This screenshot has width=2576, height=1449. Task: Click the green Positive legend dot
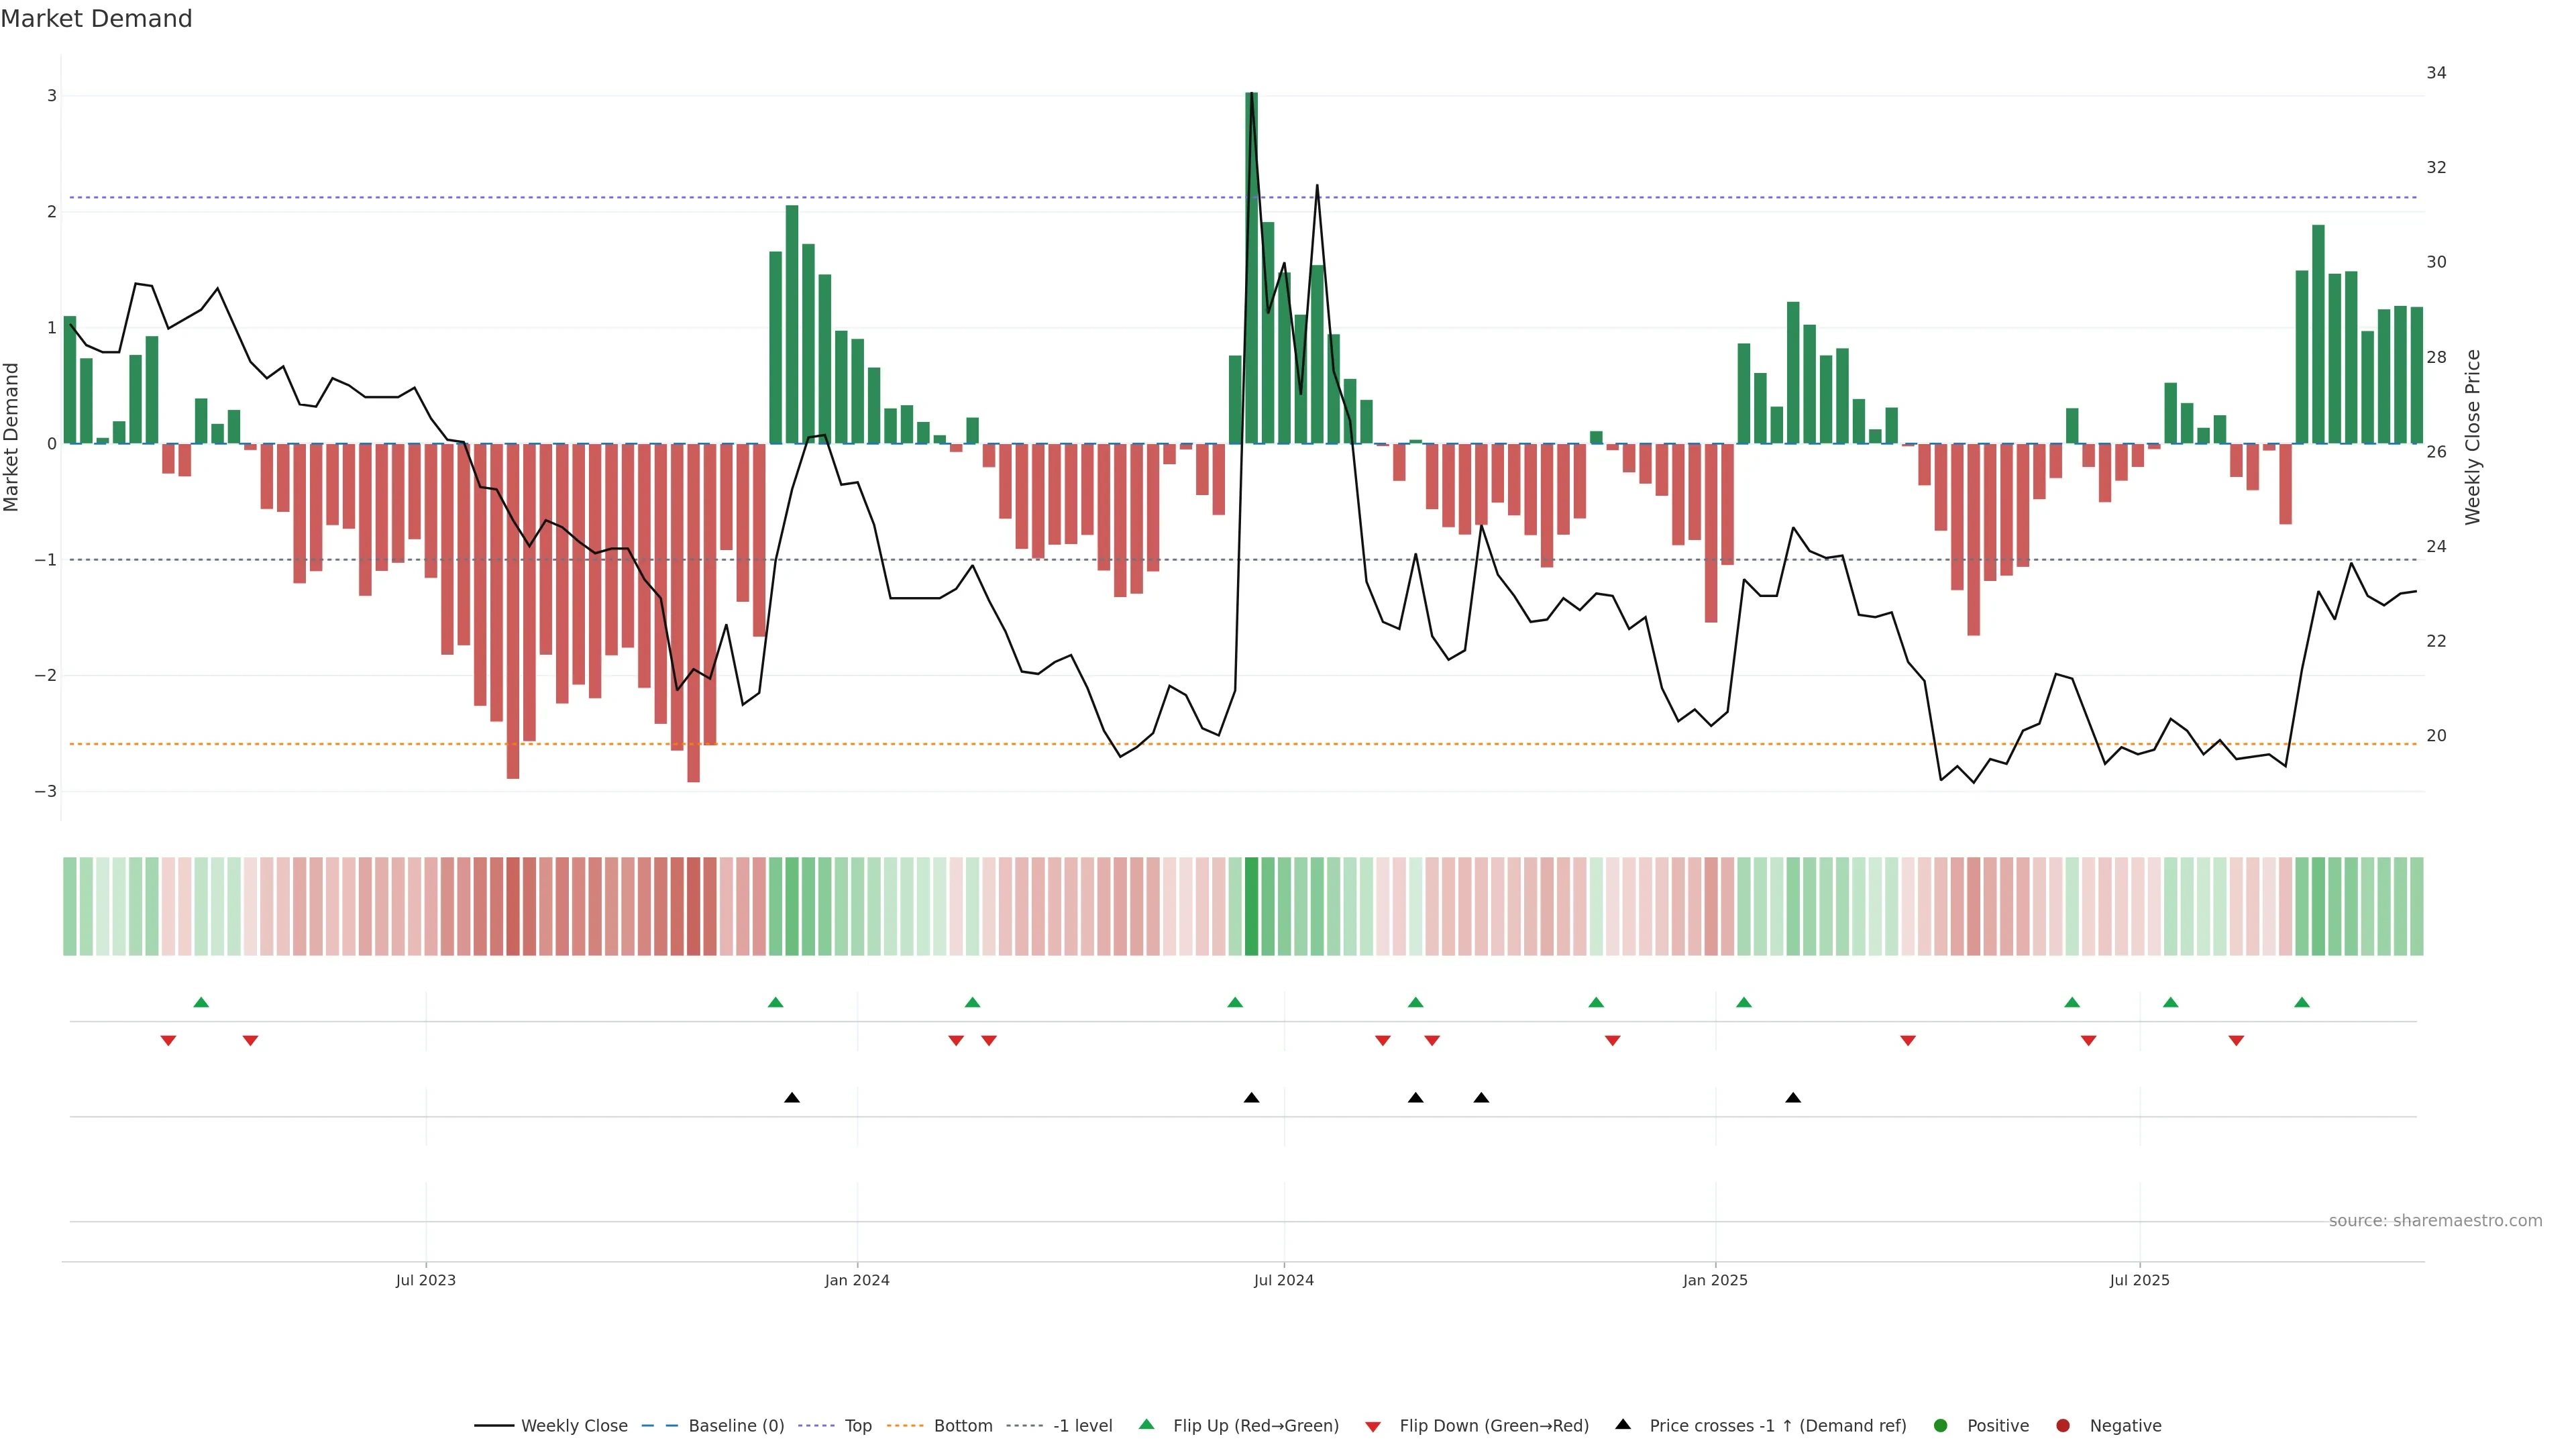click(x=1941, y=1425)
